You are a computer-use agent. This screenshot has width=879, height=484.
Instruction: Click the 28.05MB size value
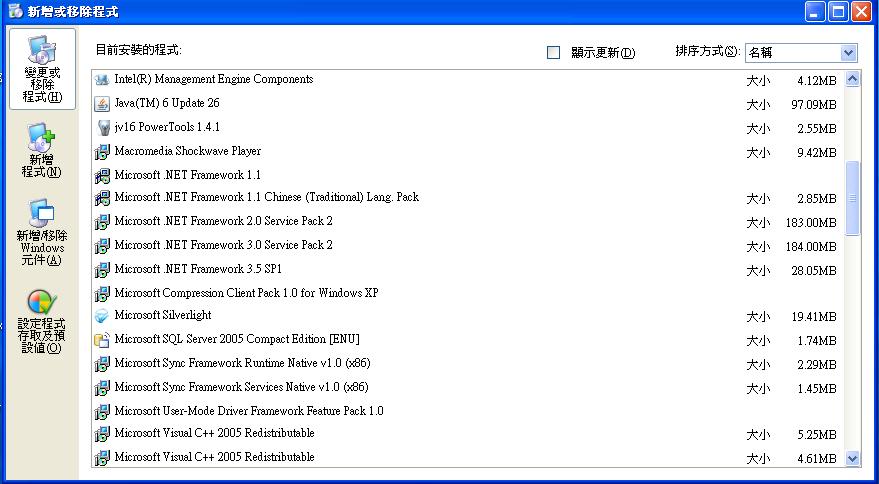[814, 271]
